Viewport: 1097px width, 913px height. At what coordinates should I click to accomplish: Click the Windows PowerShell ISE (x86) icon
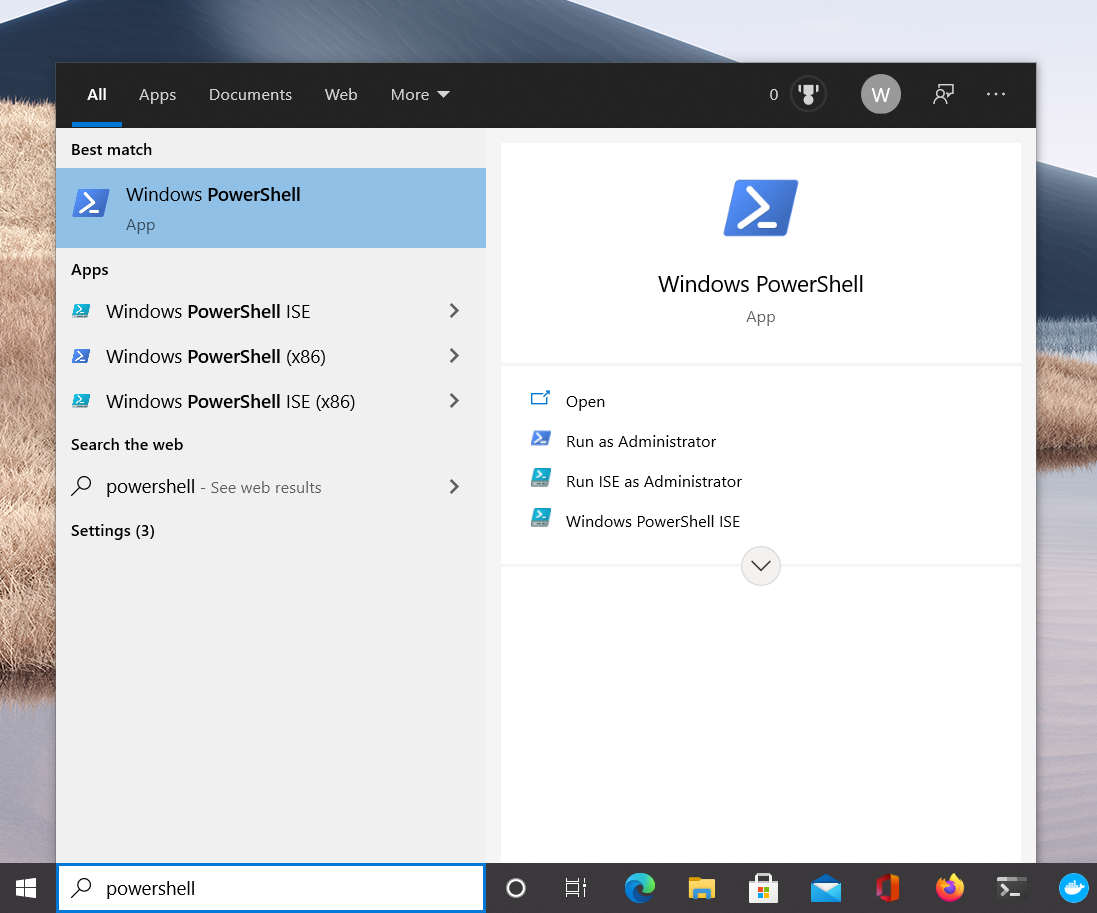coord(81,401)
